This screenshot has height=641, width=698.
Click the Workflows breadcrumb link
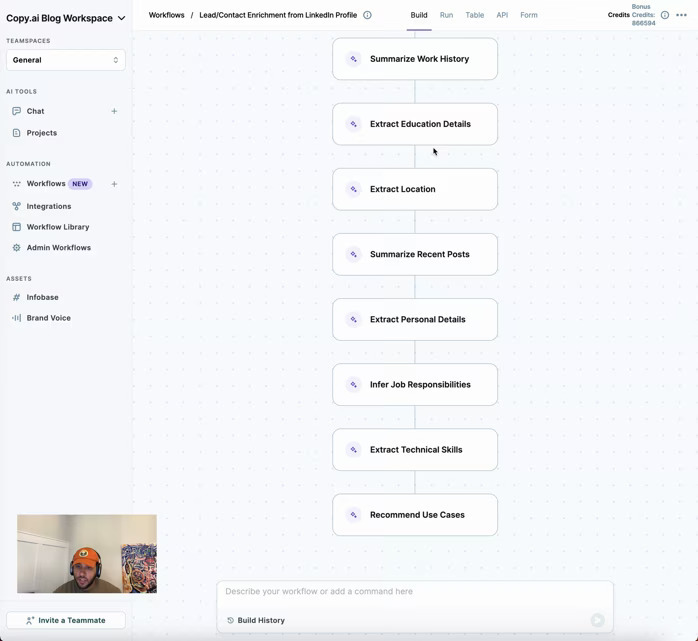click(167, 15)
